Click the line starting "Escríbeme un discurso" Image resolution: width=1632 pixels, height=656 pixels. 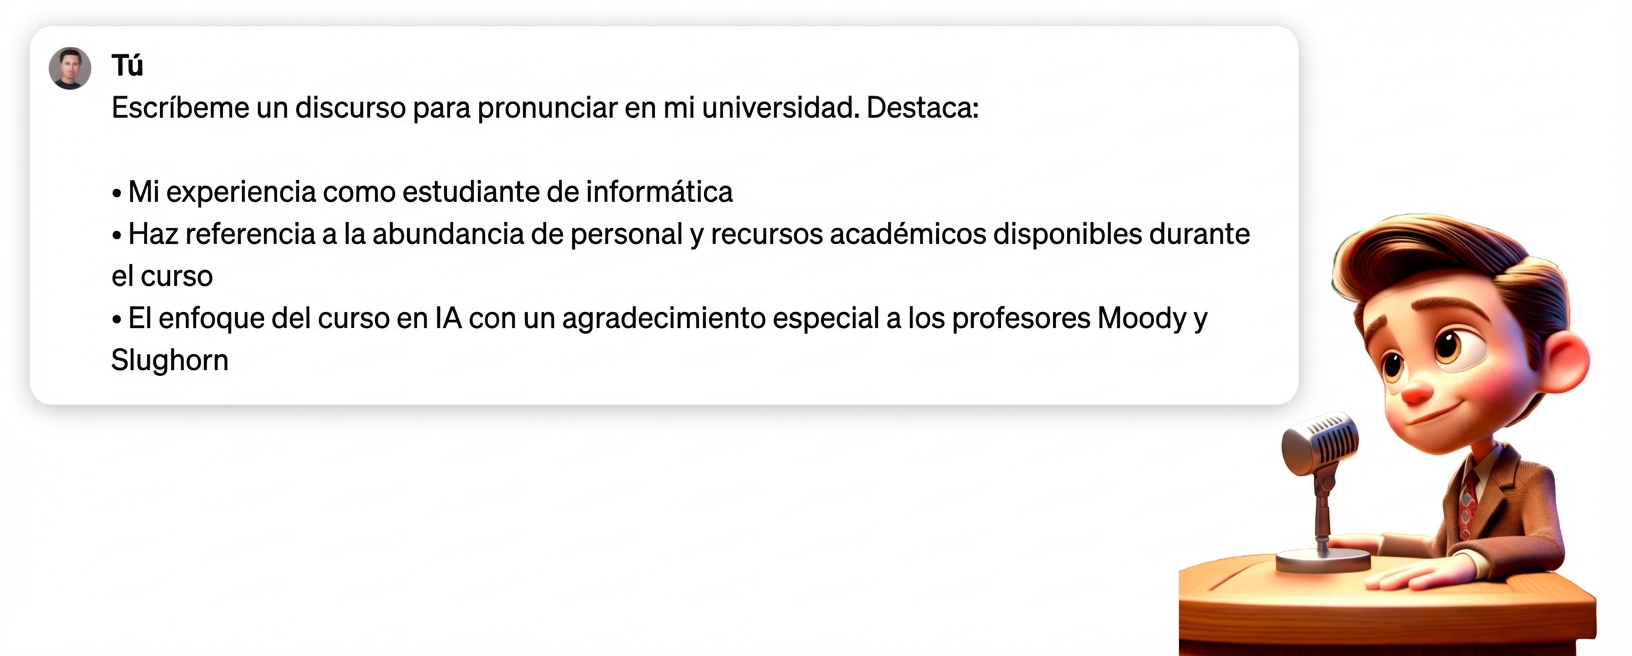pos(544,108)
